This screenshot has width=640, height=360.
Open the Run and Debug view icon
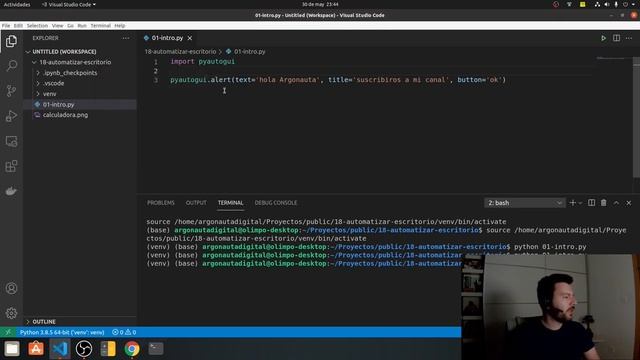(11, 116)
